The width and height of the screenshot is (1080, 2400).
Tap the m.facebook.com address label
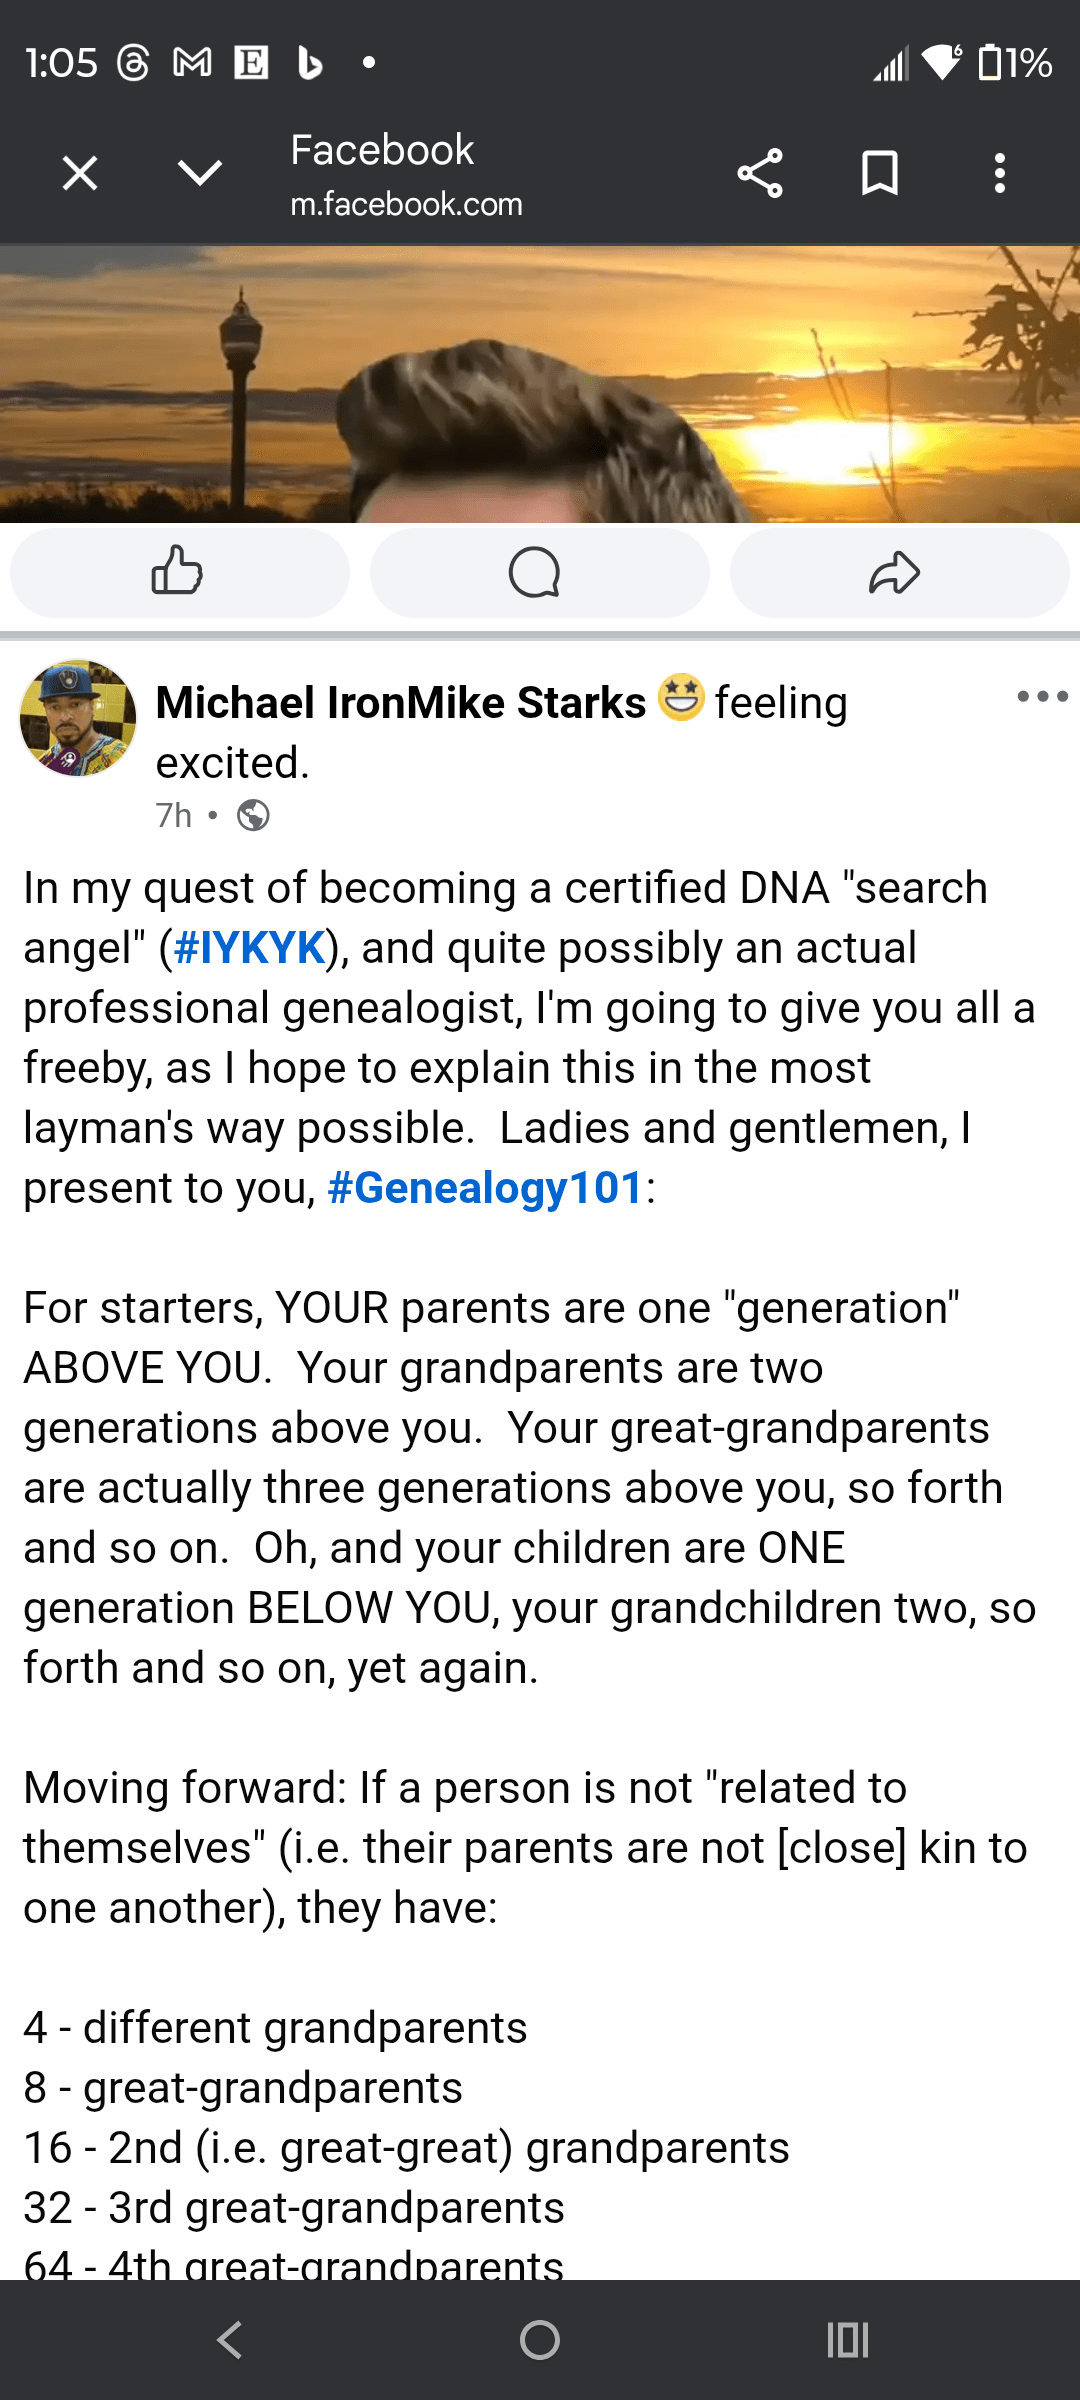pyautogui.click(x=406, y=205)
